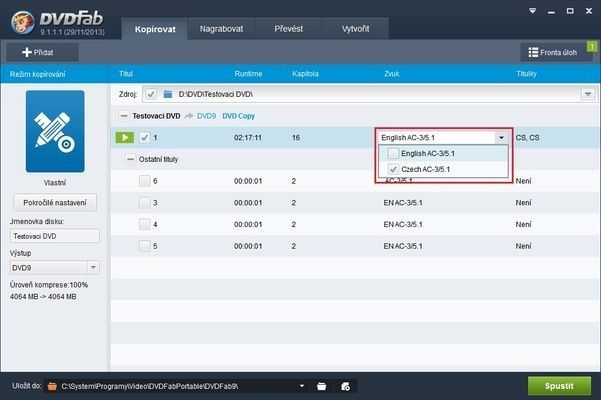
Task: Open the source path dropdown arrow
Action: [x=588, y=94]
